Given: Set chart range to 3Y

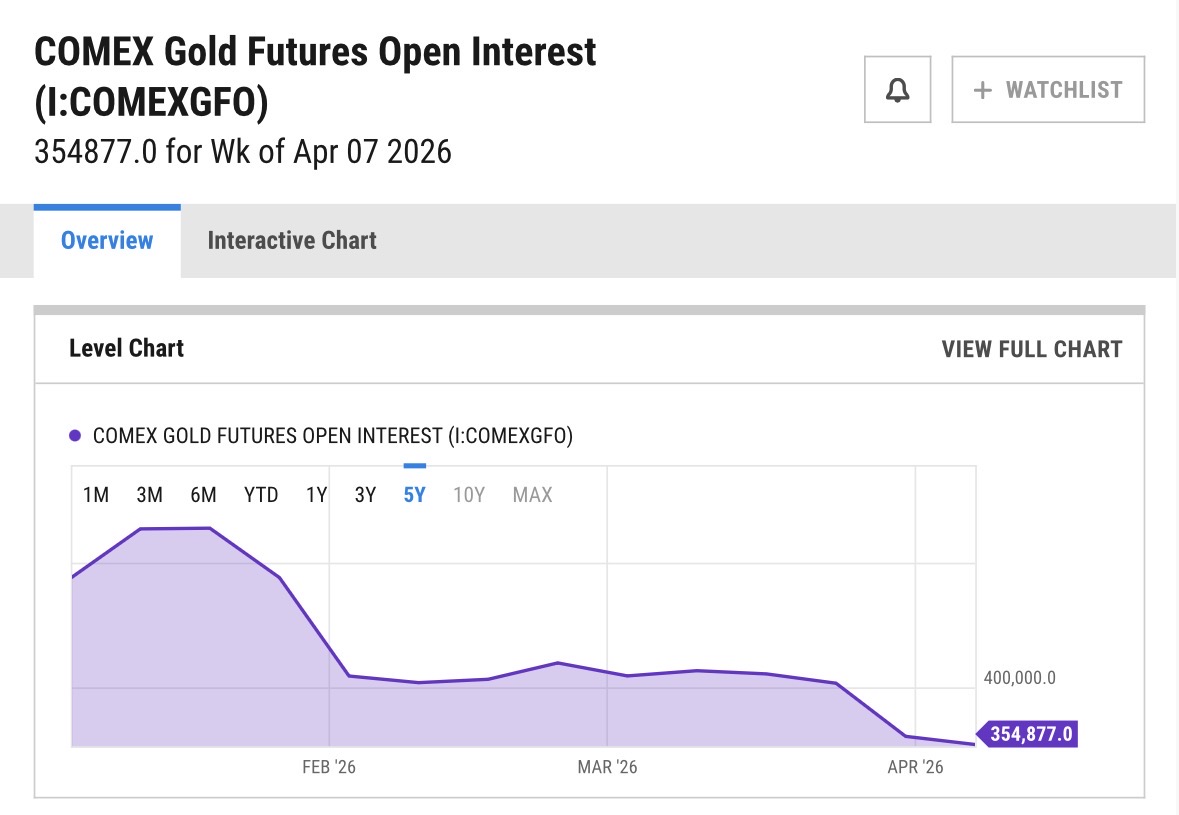Looking at the screenshot, I should 365,495.
